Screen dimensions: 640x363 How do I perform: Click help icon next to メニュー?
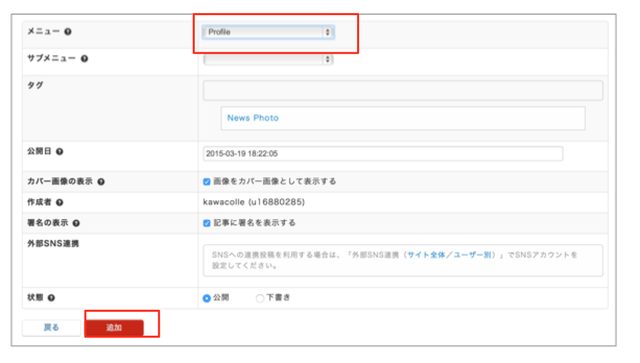[x=68, y=31]
